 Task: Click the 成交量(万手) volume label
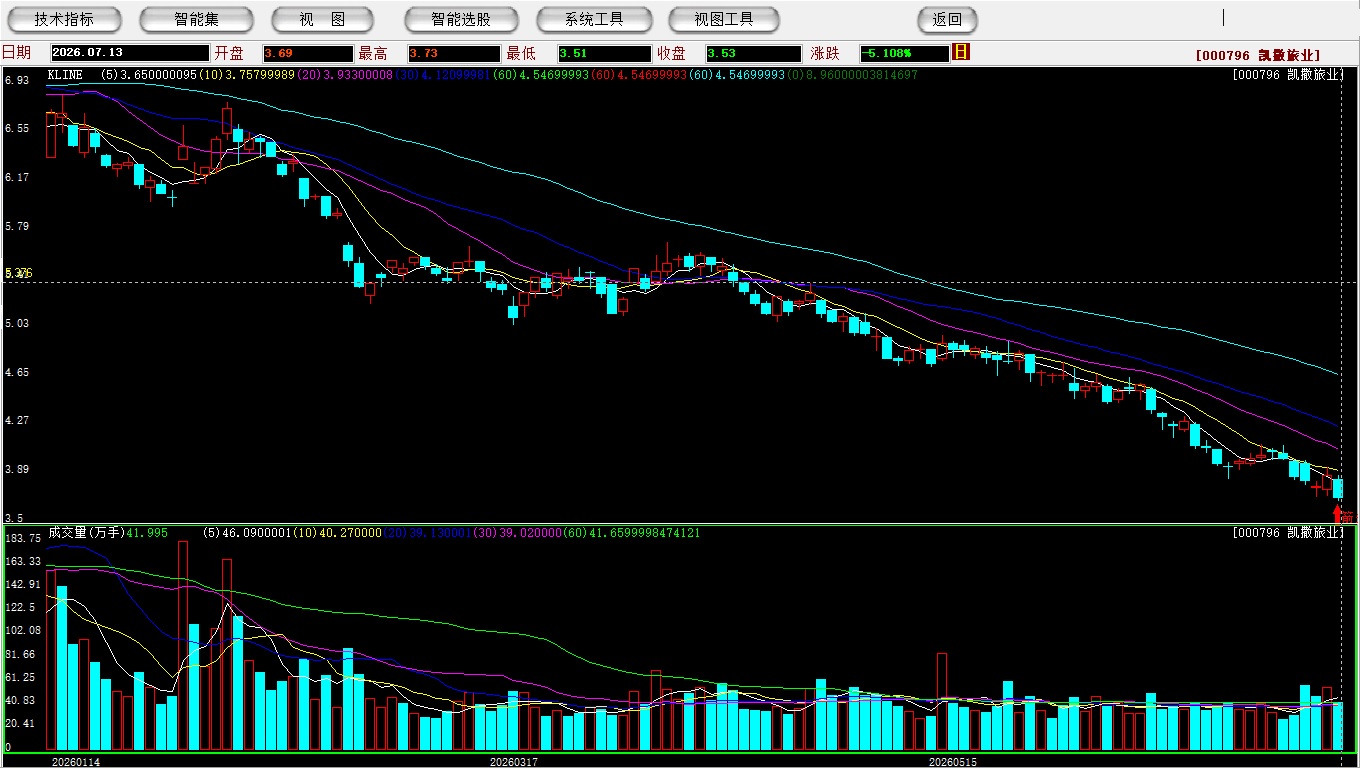coord(87,533)
